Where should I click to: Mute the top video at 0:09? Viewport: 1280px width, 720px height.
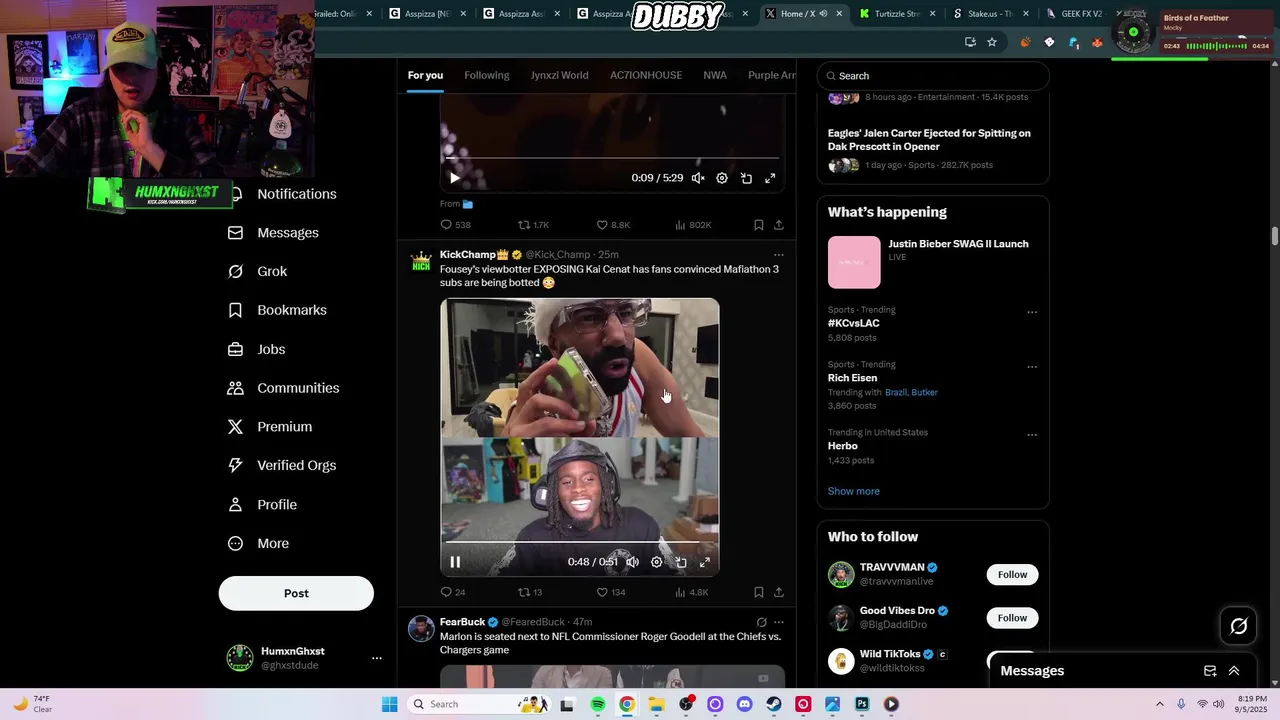click(698, 178)
